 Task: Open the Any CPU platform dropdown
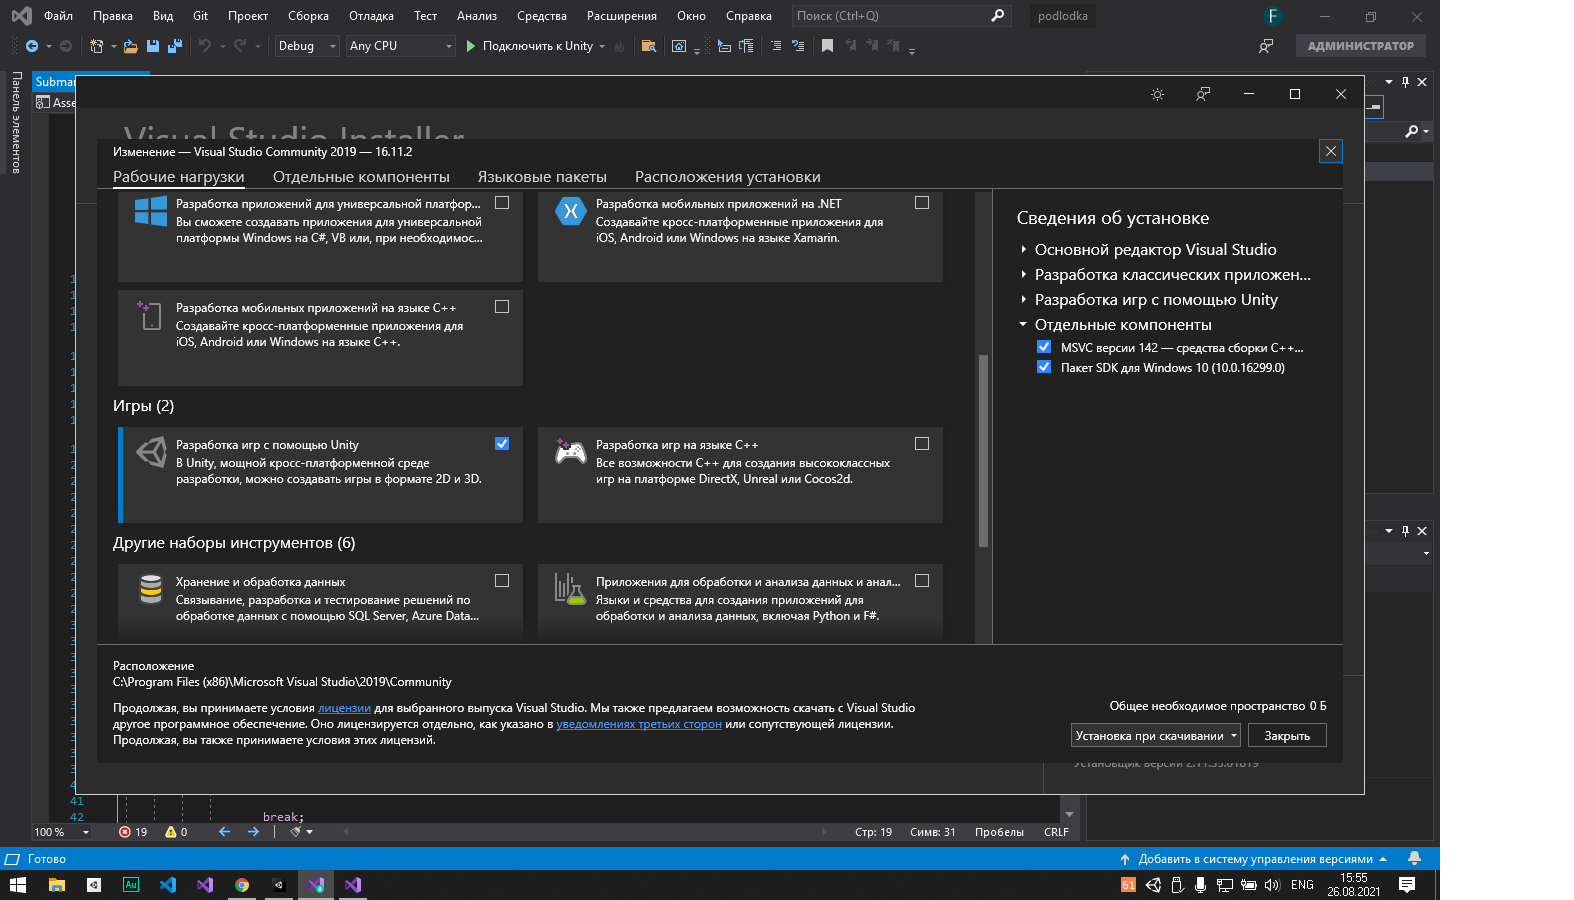click(401, 46)
